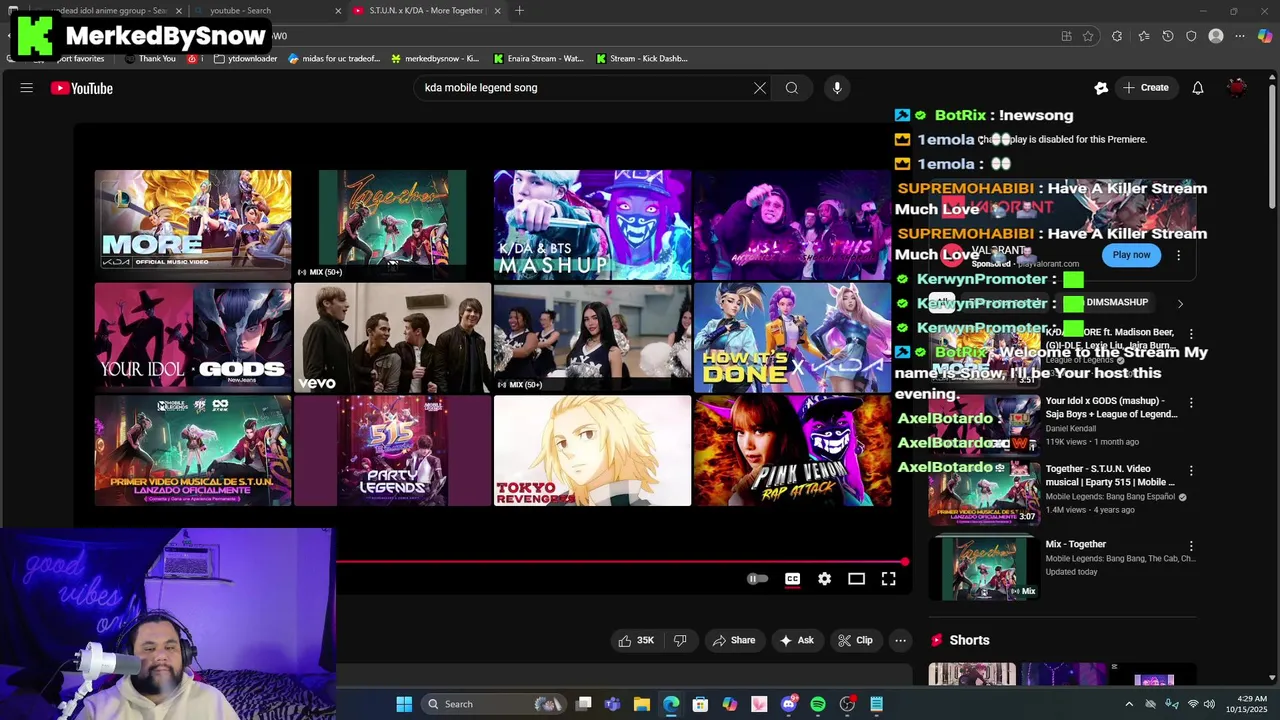The height and width of the screenshot is (720, 1280).
Task: Show hidden system tray icons
Action: (x=1129, y=704)
